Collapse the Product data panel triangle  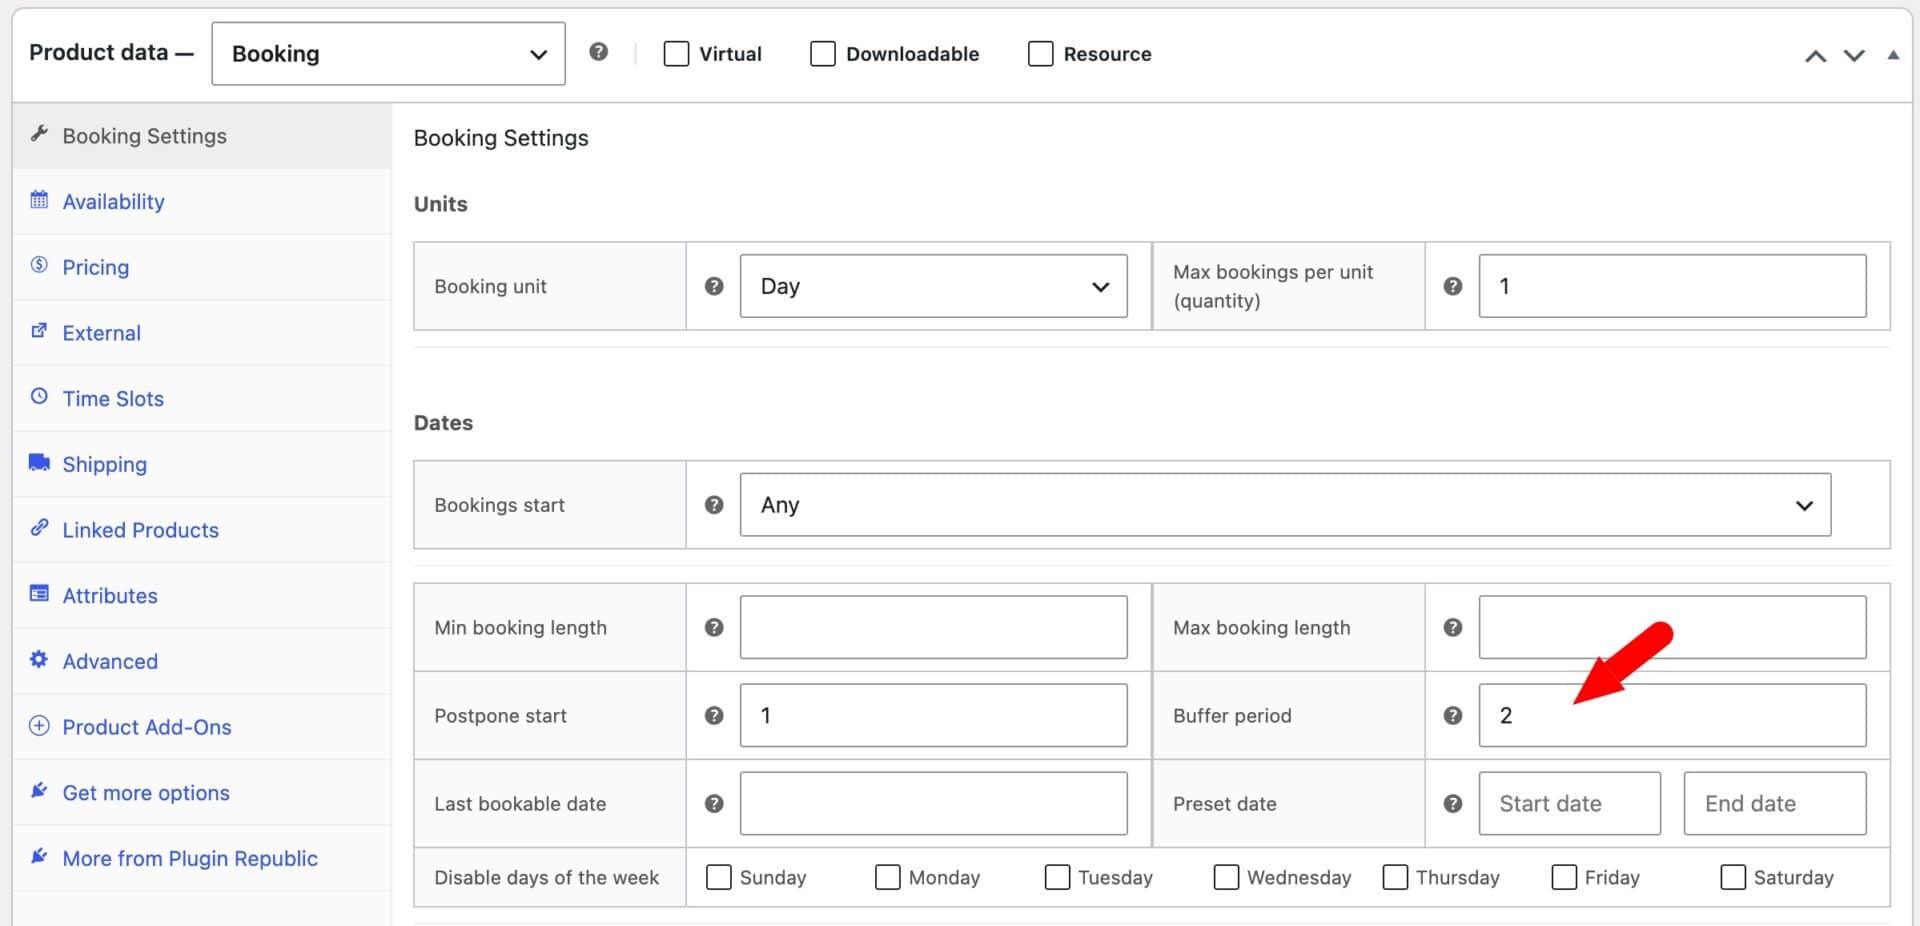click(1893, 55)
